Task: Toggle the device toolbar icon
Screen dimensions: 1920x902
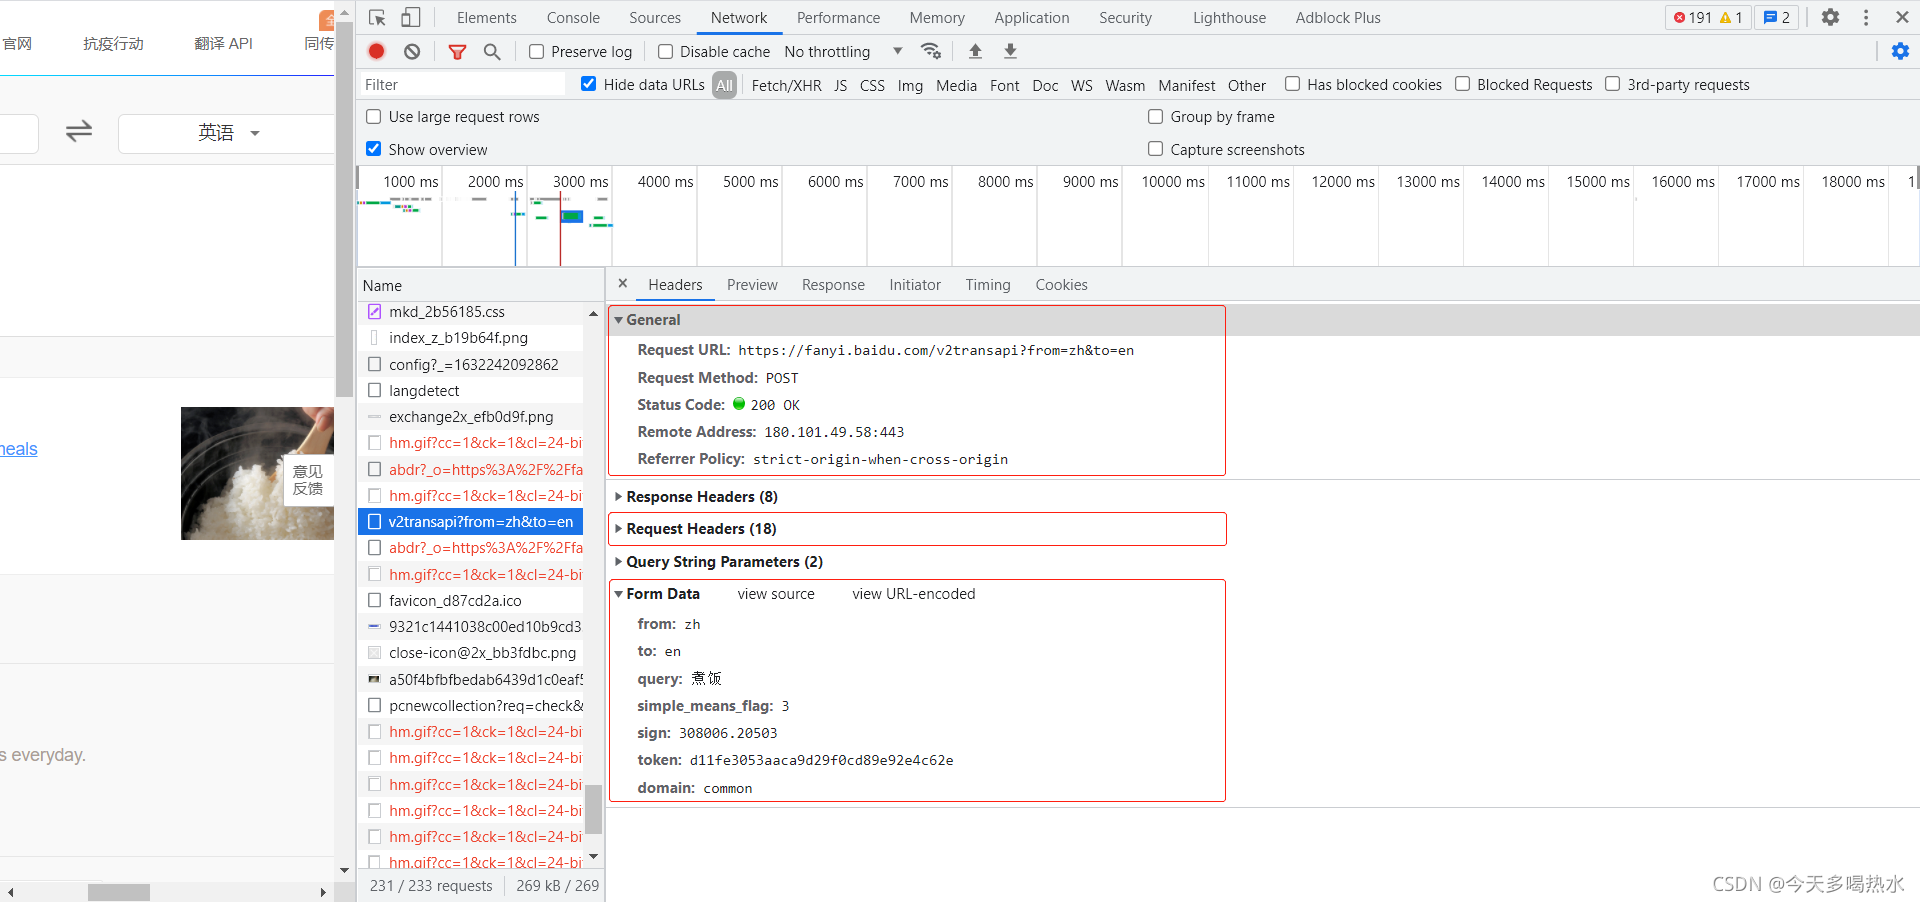Action: tap(411, 18)
